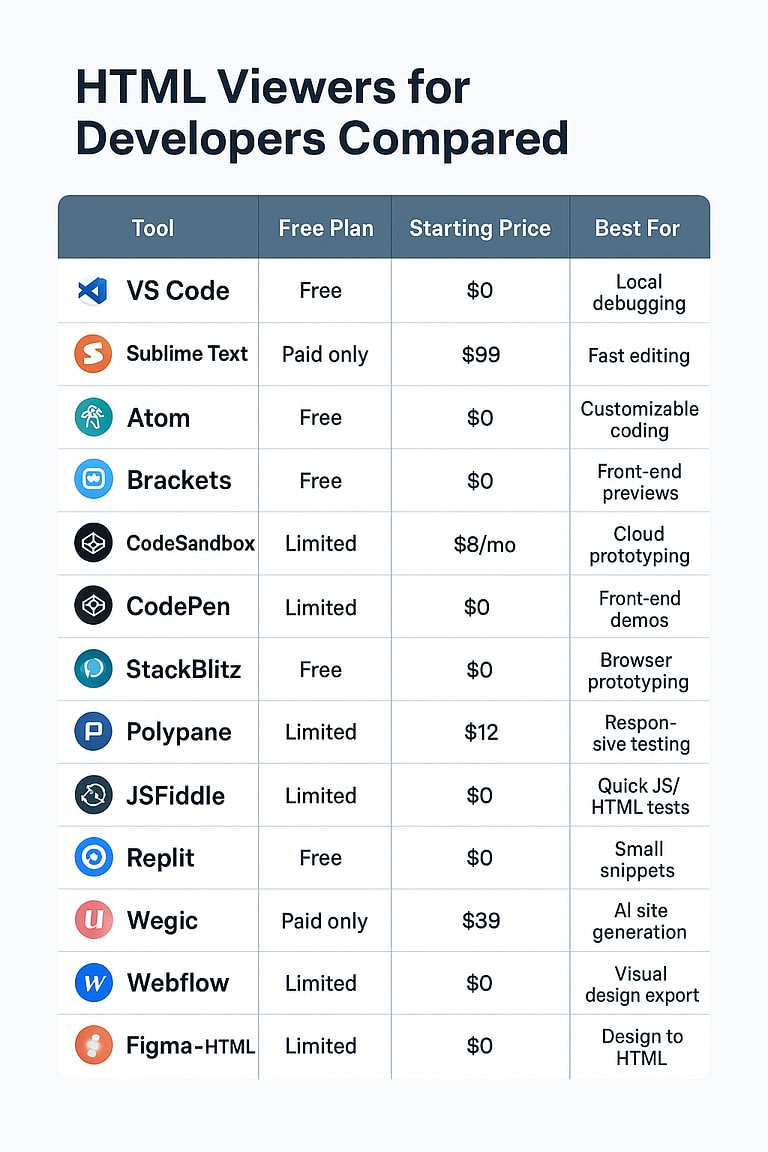768x1152 pixels.
Task: Select the CodePen logo icon
Action: click(x=93, y=606)
